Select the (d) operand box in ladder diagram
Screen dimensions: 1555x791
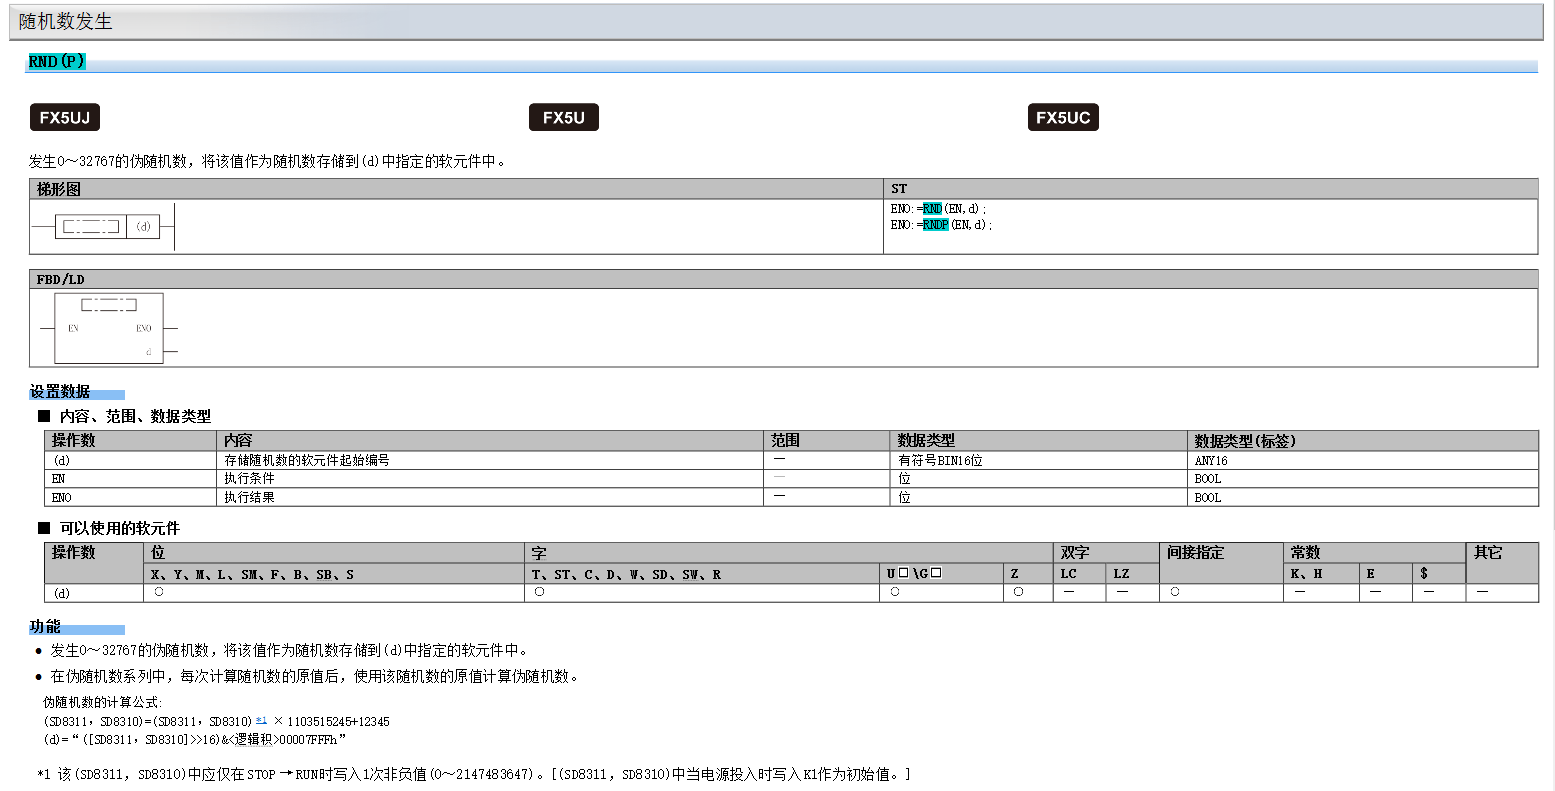click(144, 227)
